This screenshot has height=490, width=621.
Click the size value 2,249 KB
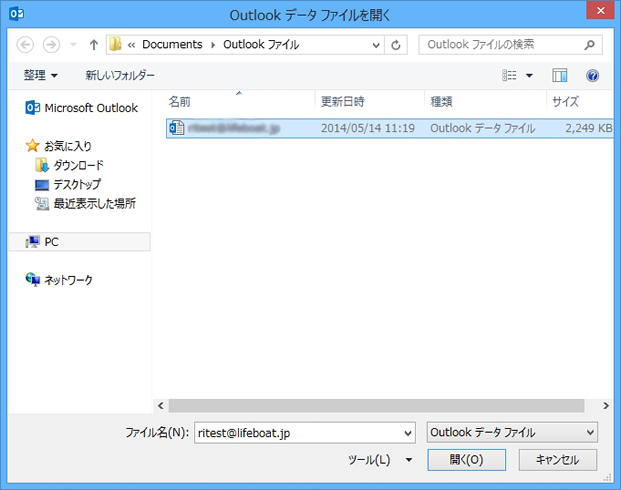[589, 128]
